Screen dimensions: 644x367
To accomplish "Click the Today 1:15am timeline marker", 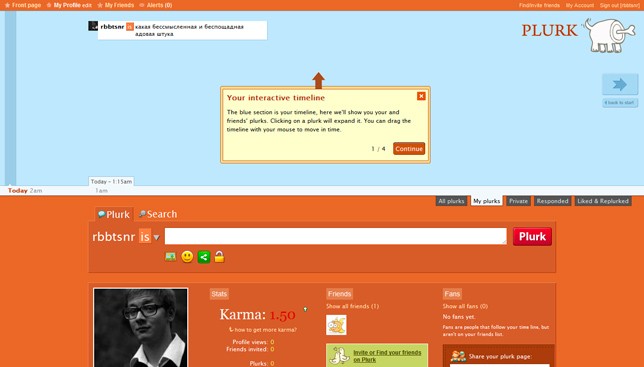I will pos(111,181).
